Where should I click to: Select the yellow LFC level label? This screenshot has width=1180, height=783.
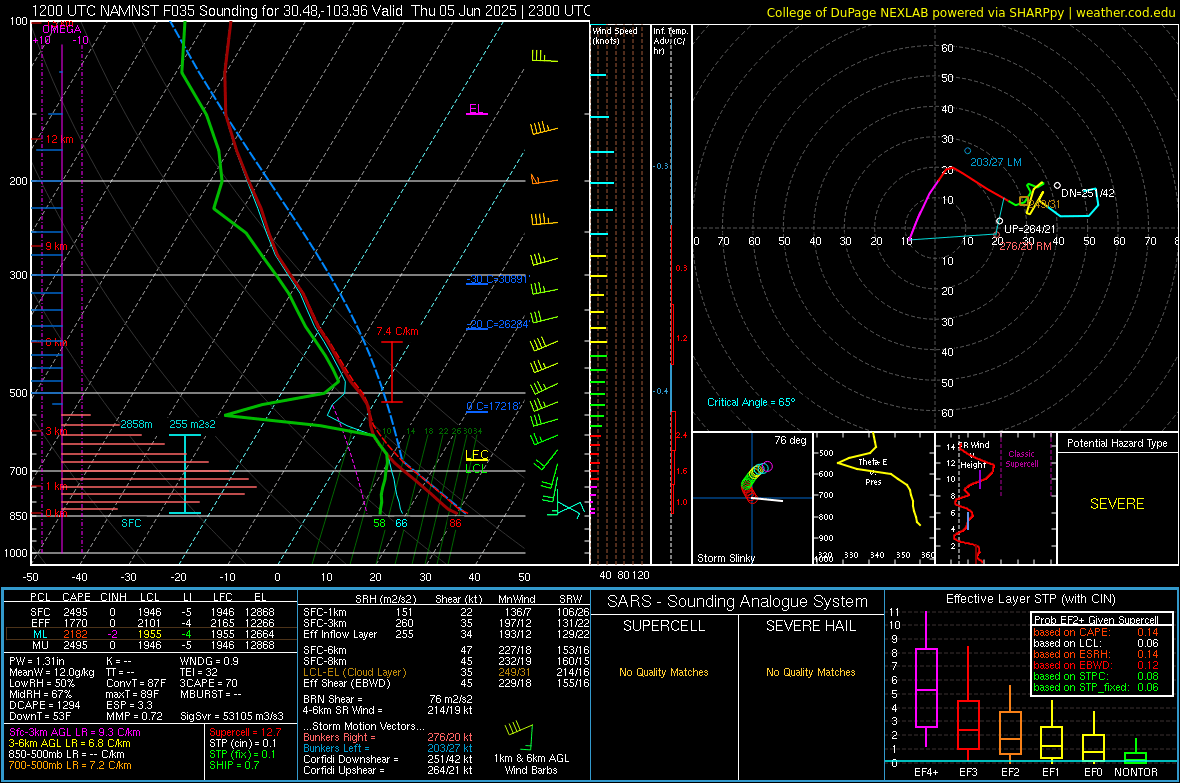click(x=476, y=454)
